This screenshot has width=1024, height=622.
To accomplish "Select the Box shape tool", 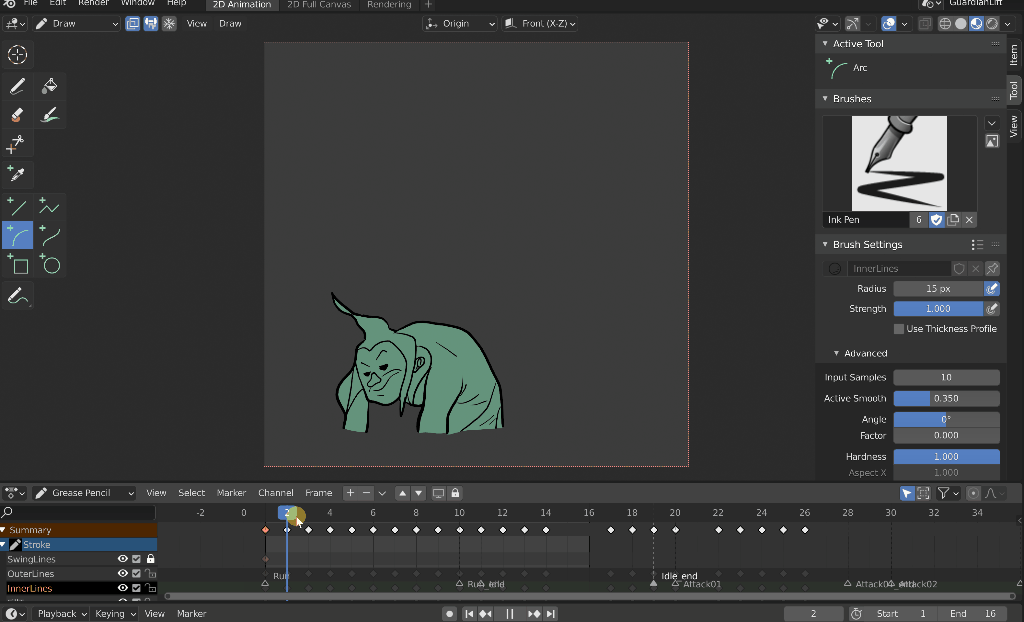I will tap(17, 263).
